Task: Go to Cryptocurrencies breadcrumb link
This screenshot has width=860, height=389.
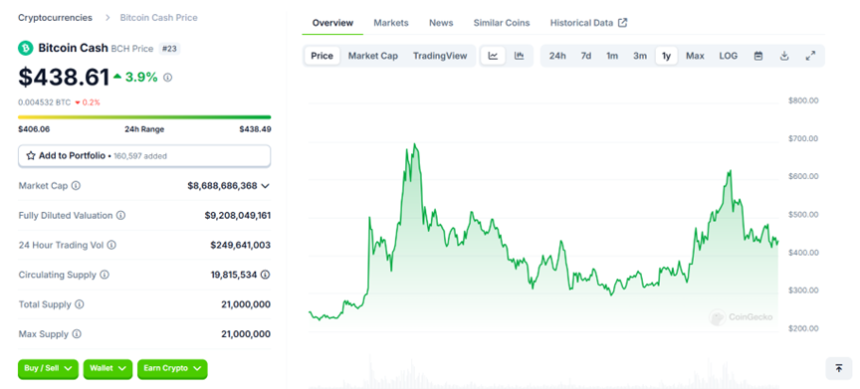Action: 55,18
